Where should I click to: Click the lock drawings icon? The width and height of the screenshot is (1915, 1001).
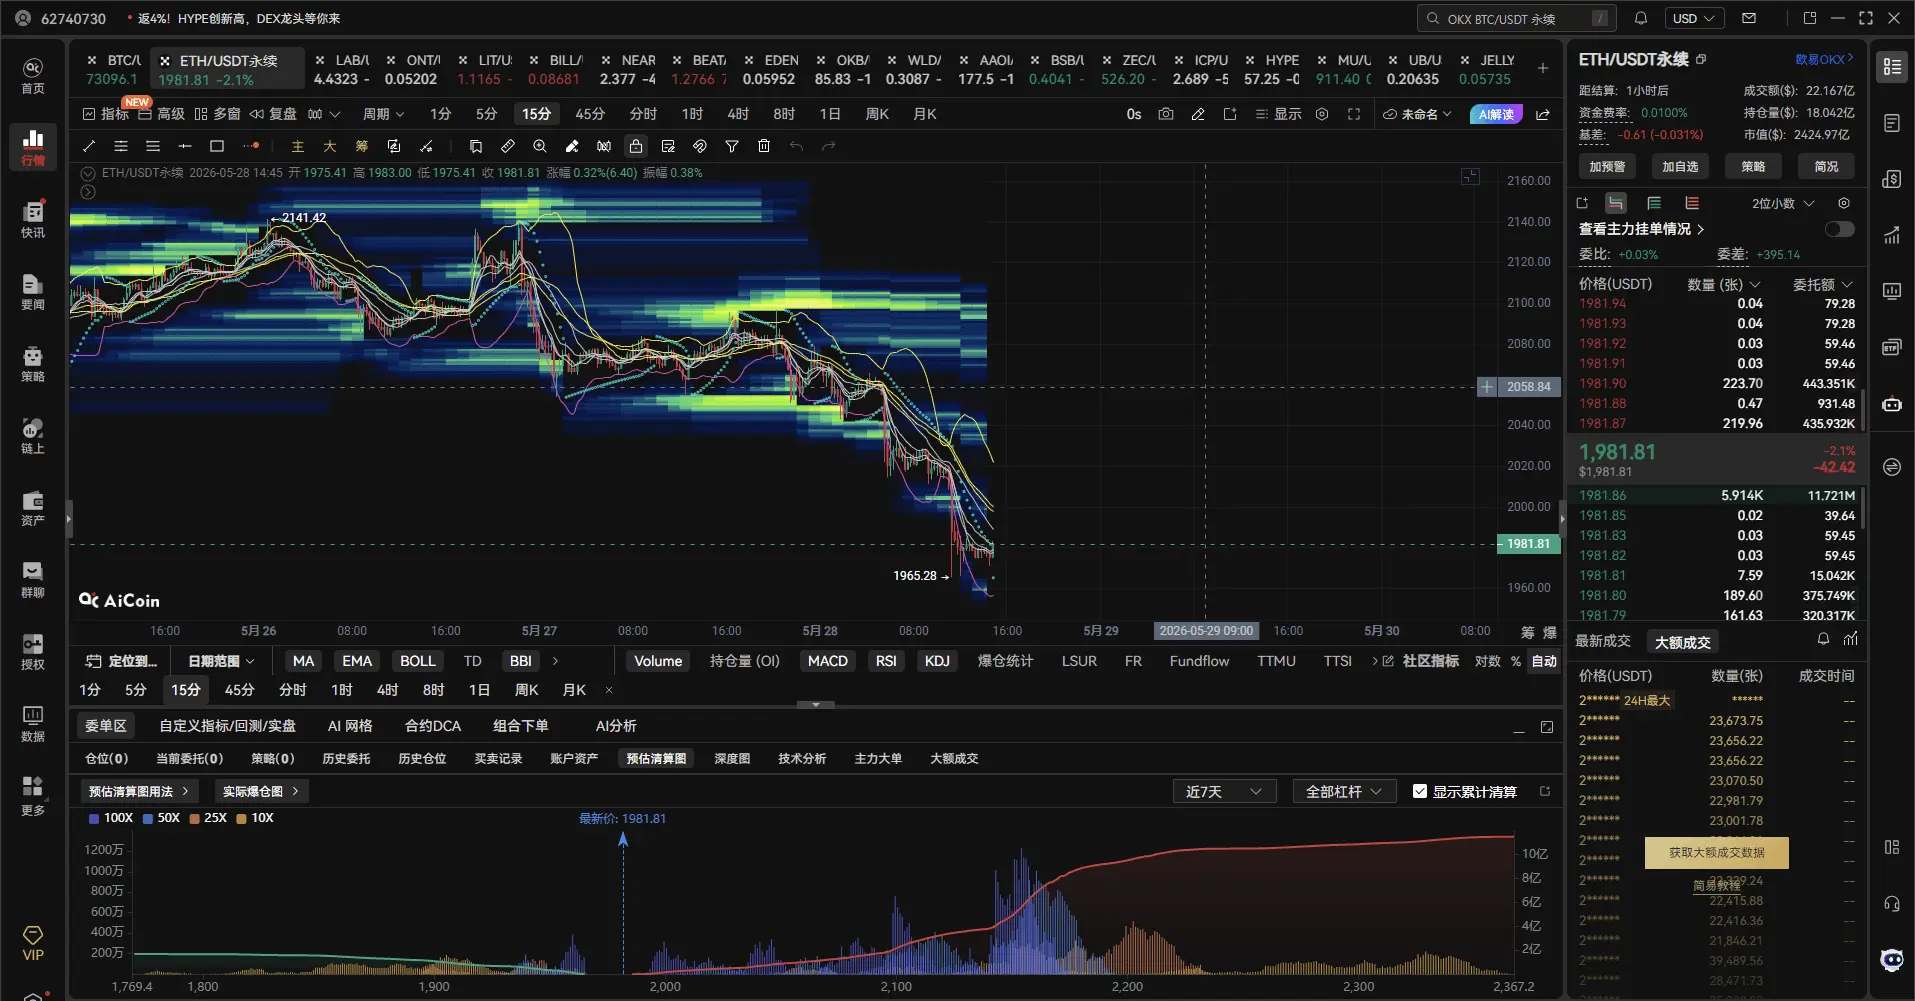point(636,146)
